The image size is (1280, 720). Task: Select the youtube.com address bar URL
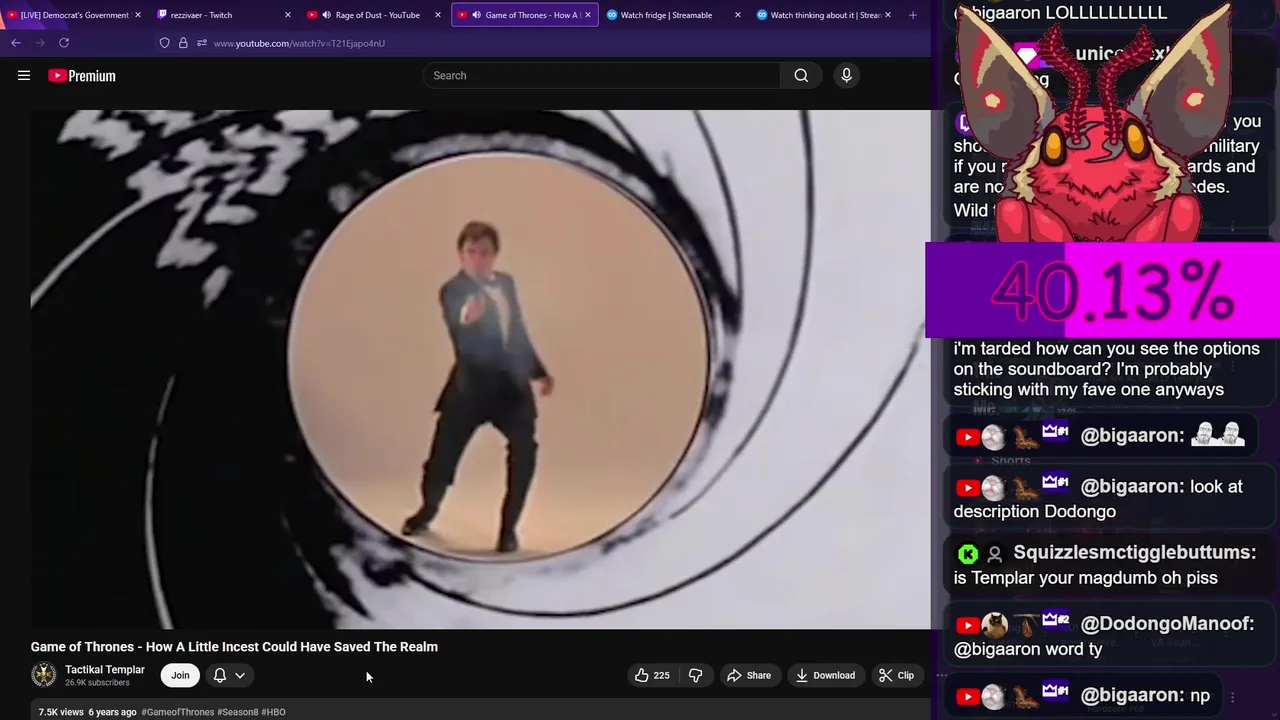299,43
